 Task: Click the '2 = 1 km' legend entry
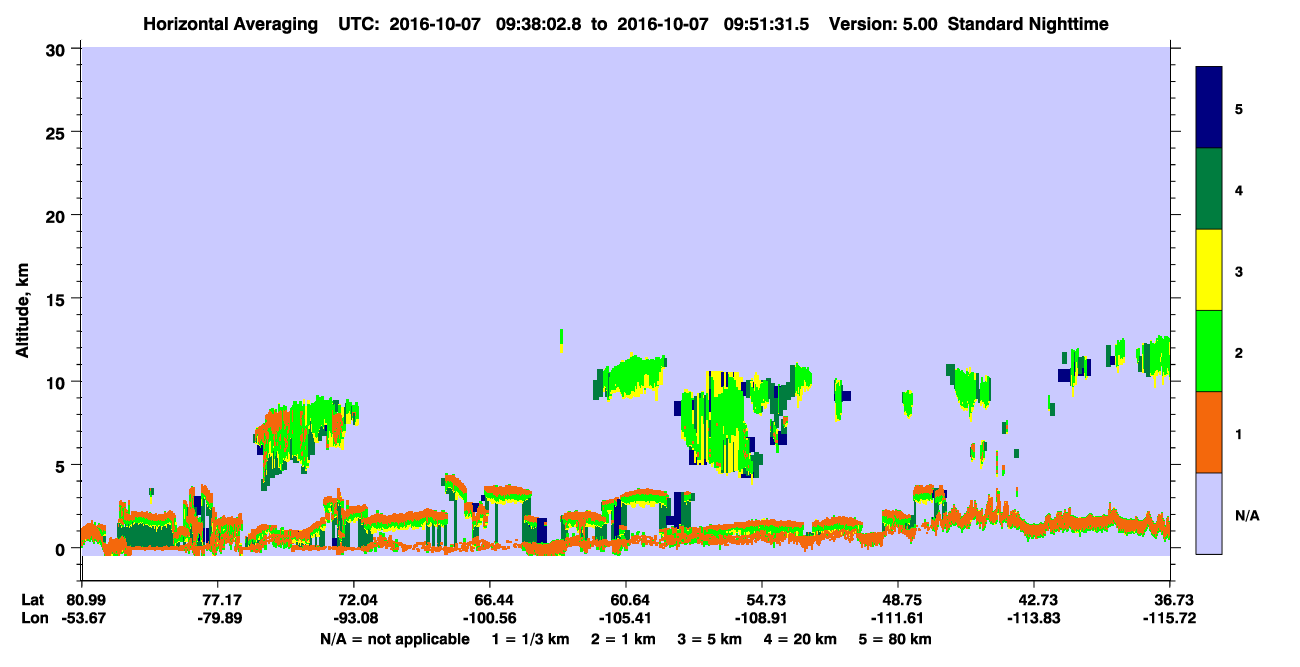point(622,639)
